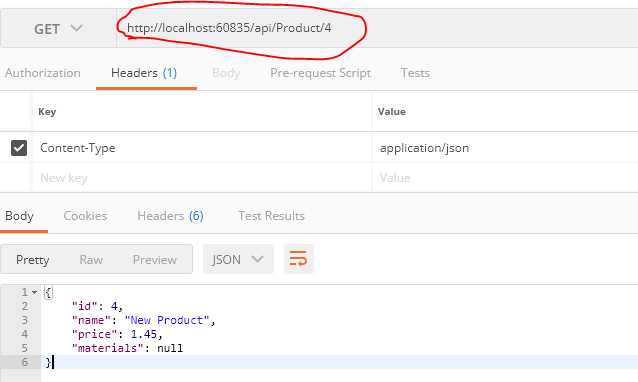Viewport: 638px width, 382px height.
Task: Open the request Body tab
Action: pyautogui.click(x=226, y=73)
